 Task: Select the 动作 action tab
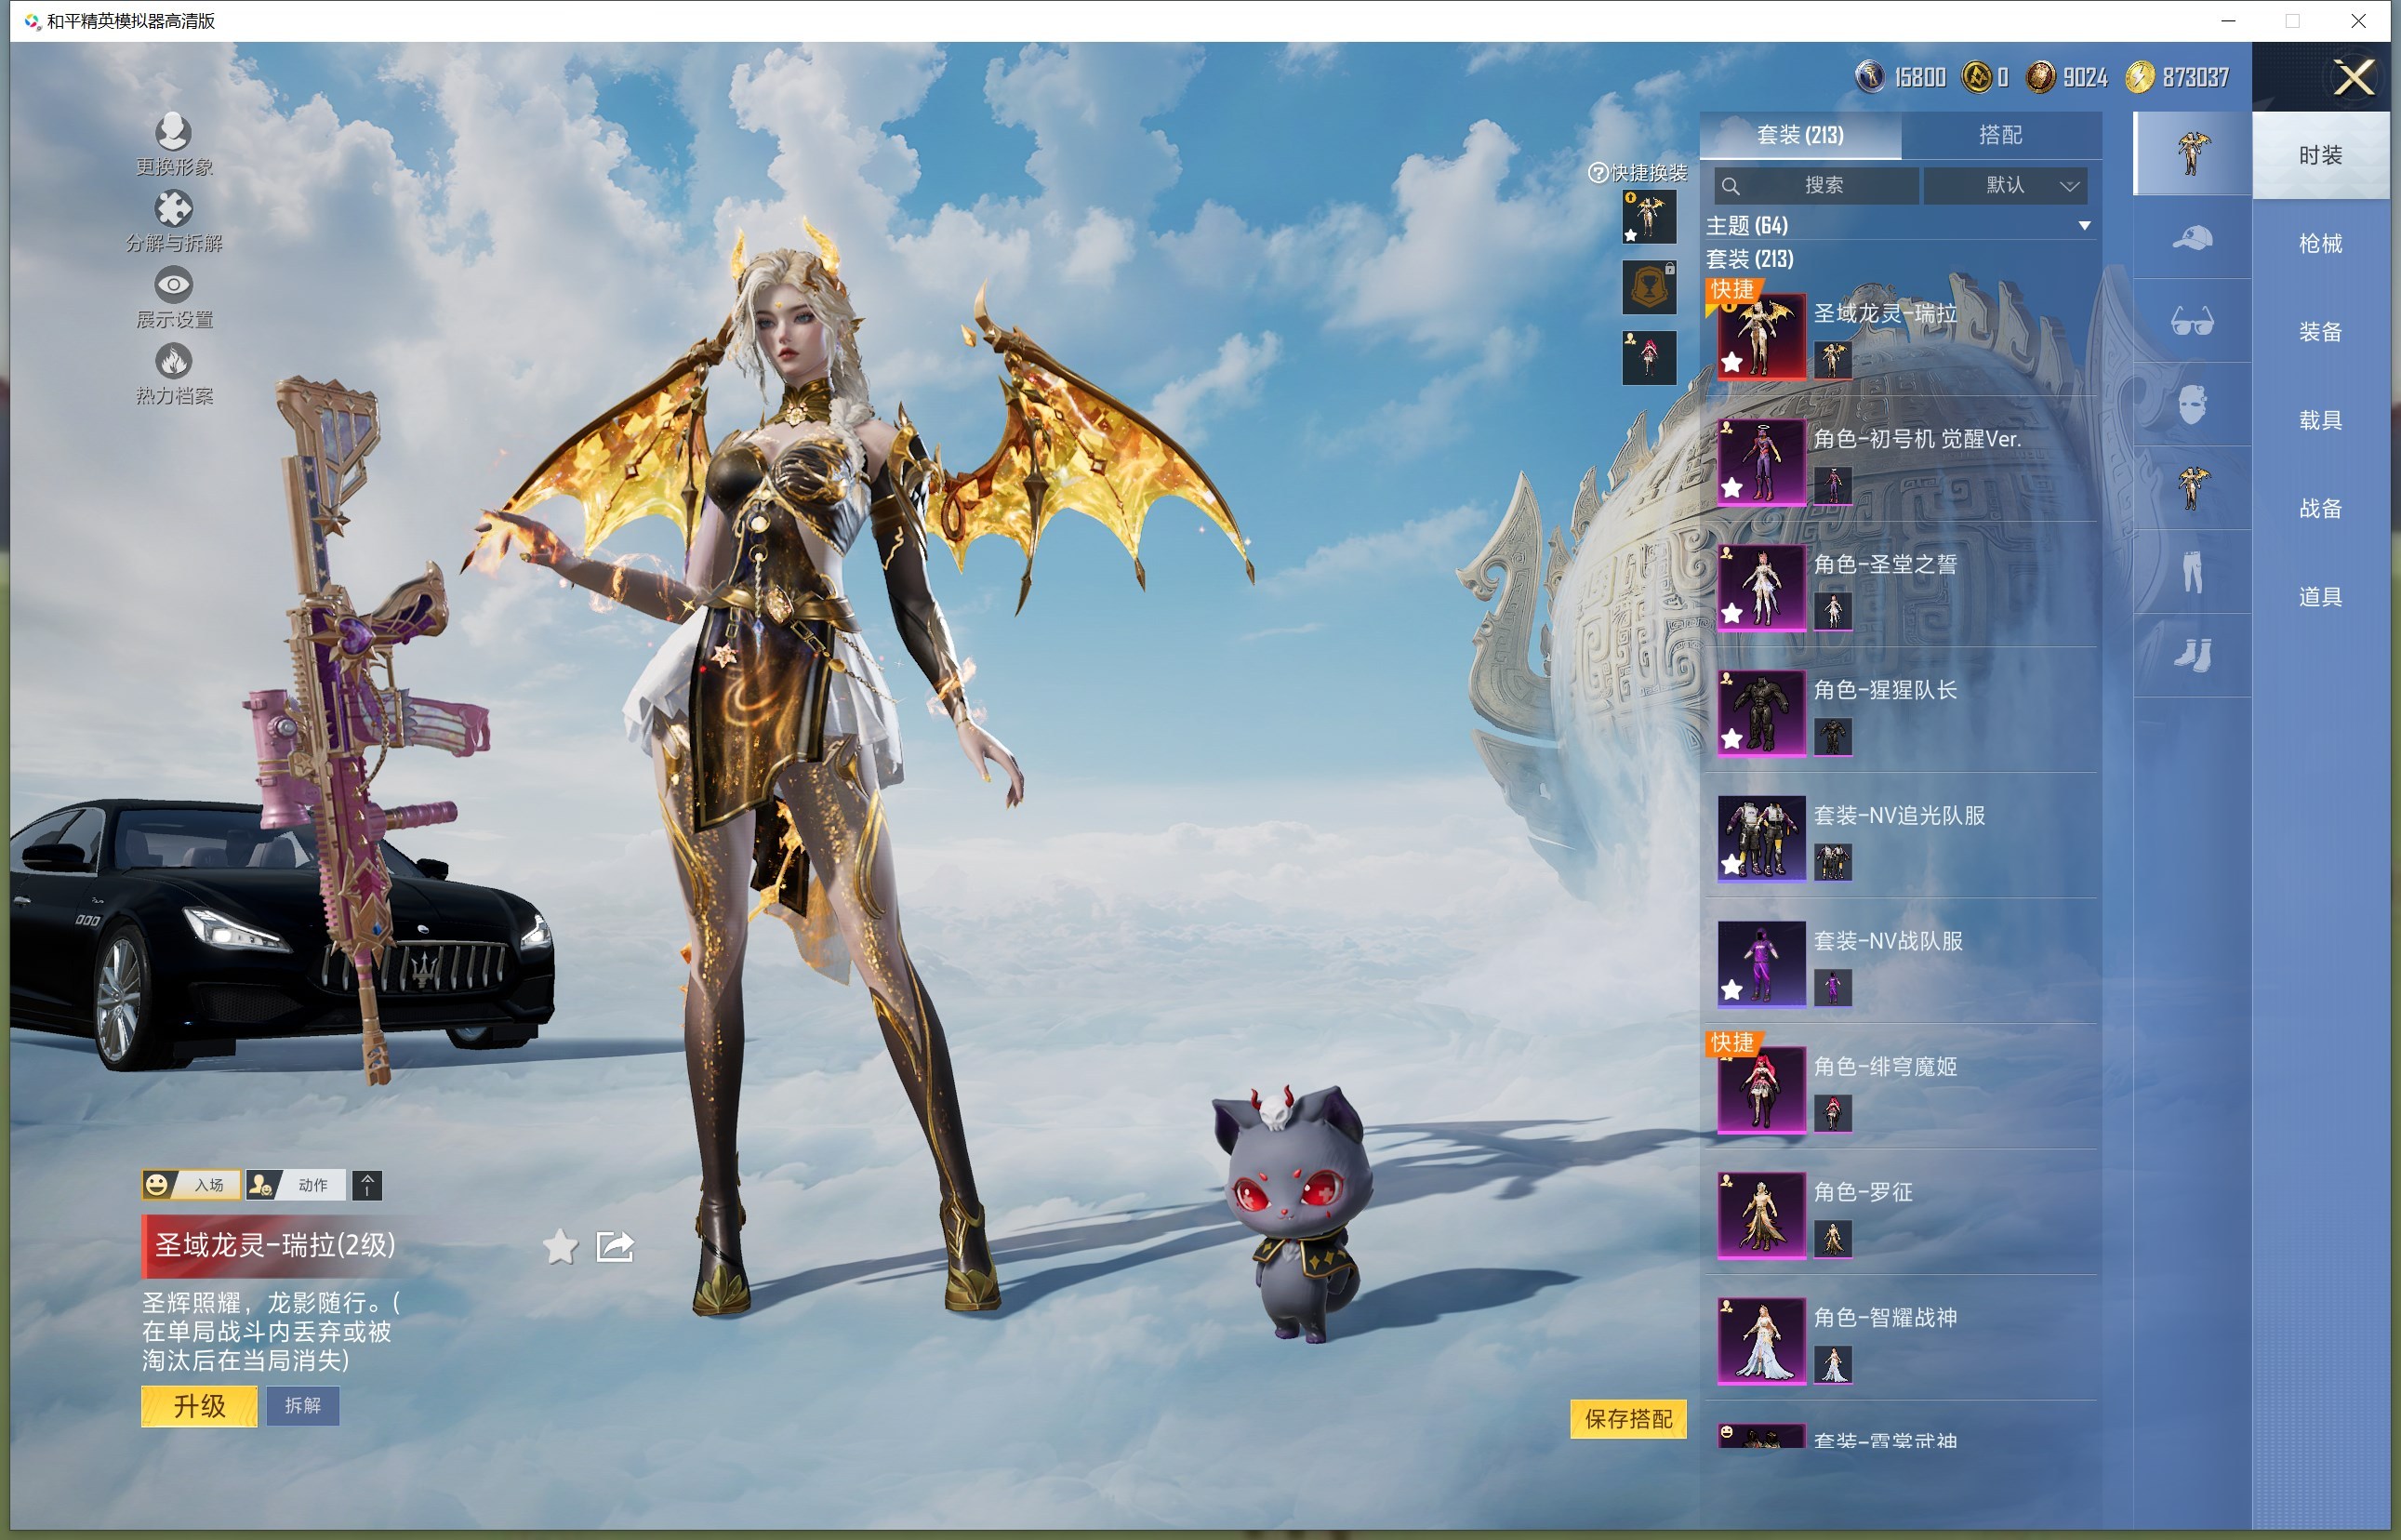(x=296, y=1185)
